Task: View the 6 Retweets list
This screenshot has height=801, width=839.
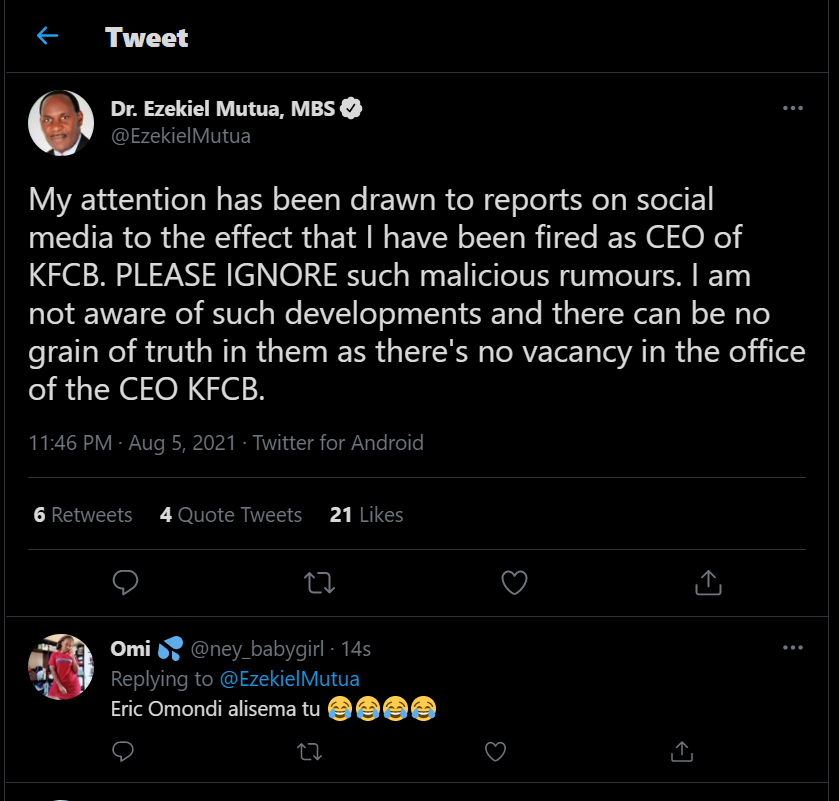Action: click(x=83, y=515)
